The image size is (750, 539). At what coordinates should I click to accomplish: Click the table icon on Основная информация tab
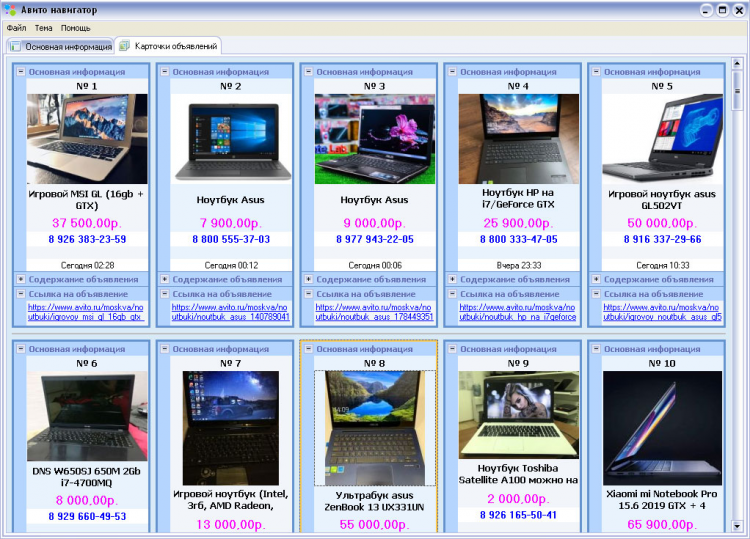(x=15, y=46)
